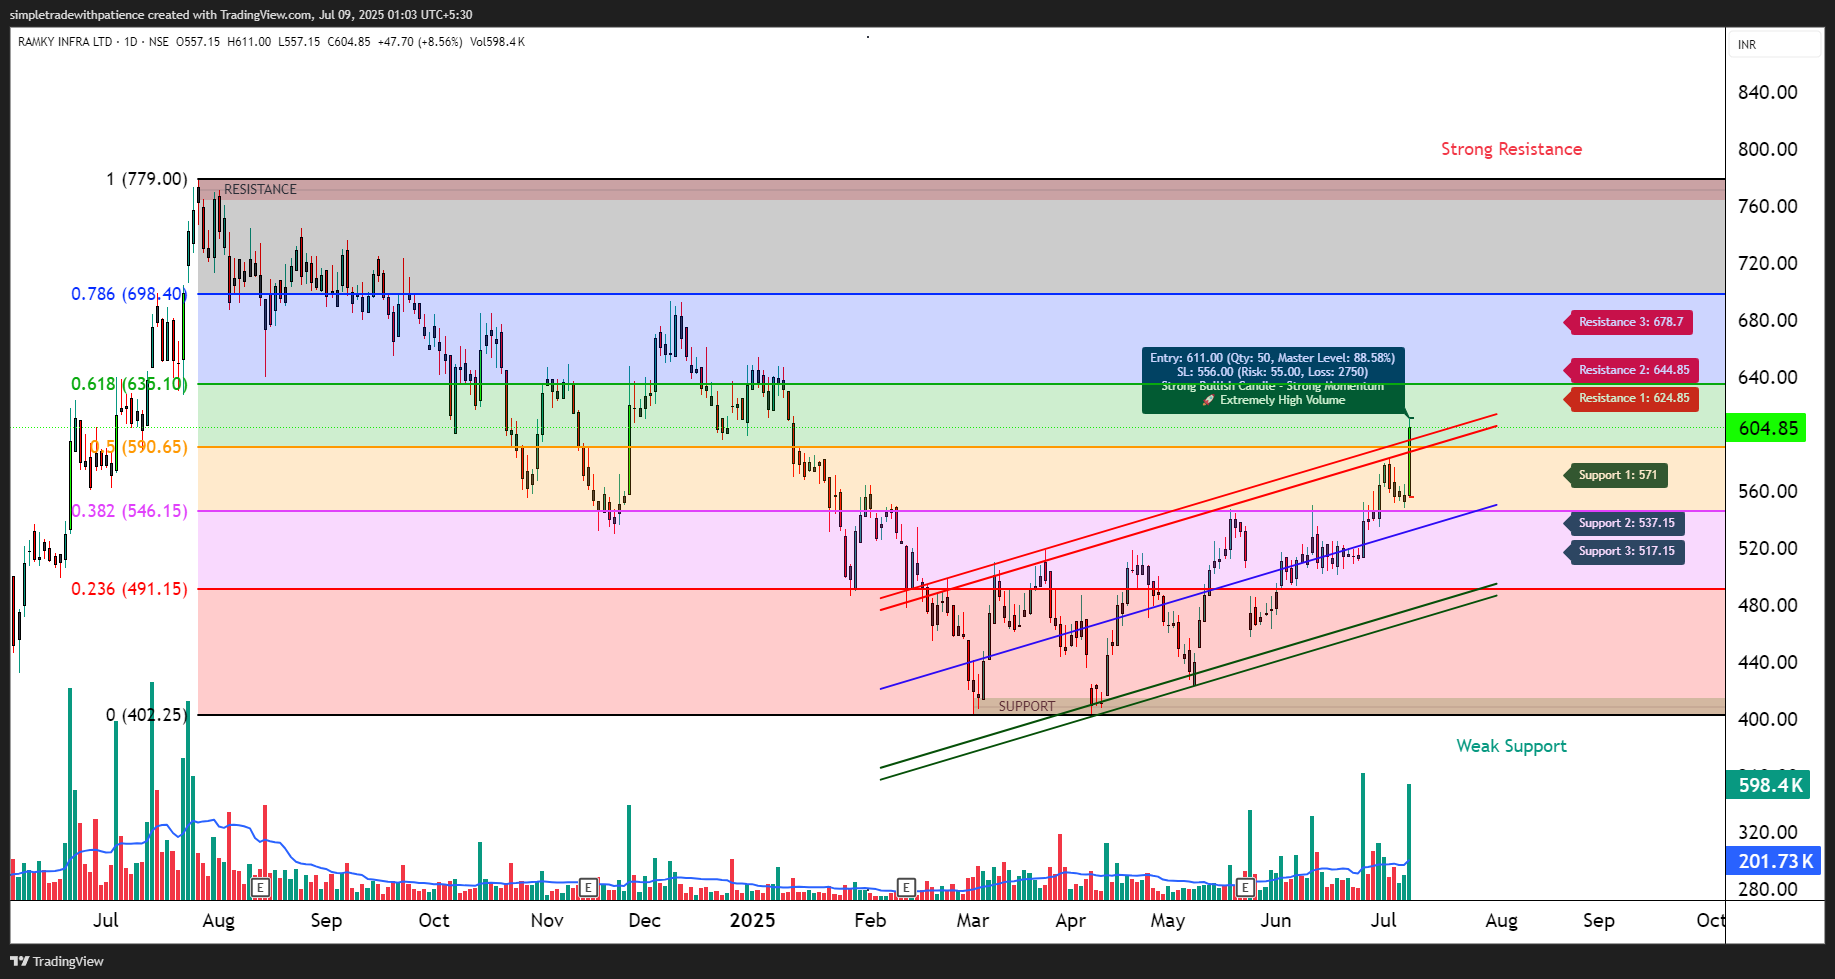
Task: Click the 800.00 price axis label
Action: (1767, 149)
